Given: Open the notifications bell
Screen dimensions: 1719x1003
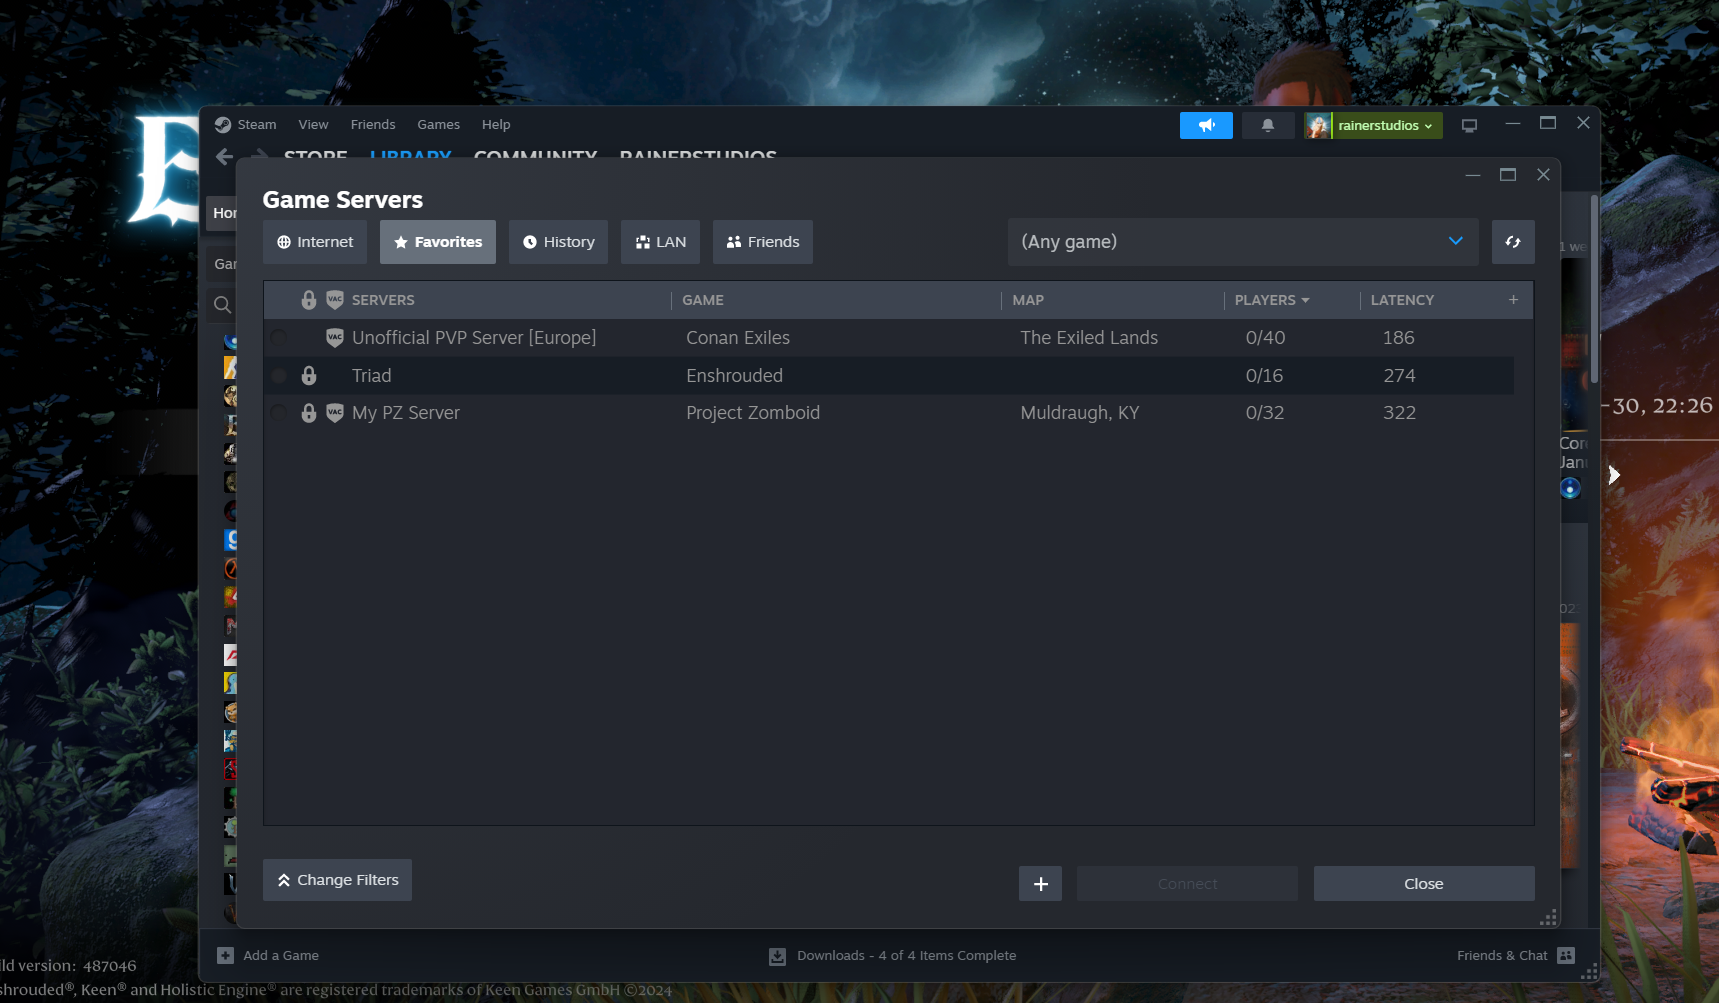Looking at the screenshot, I should (1267, 125).
